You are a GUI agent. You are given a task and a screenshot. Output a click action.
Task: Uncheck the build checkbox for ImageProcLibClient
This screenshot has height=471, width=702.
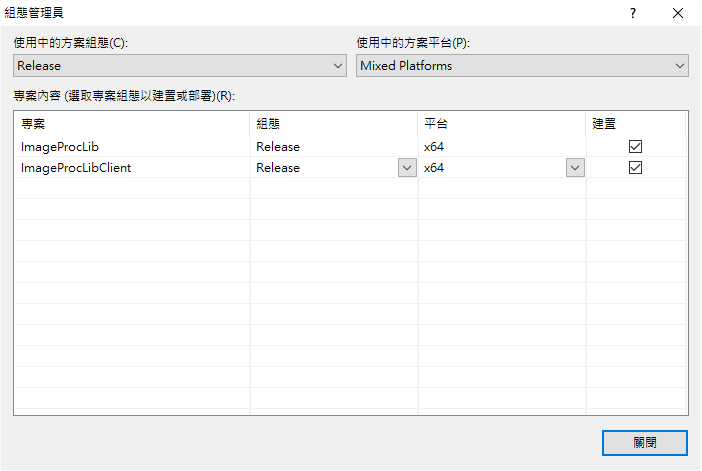[x=635, y=167]
